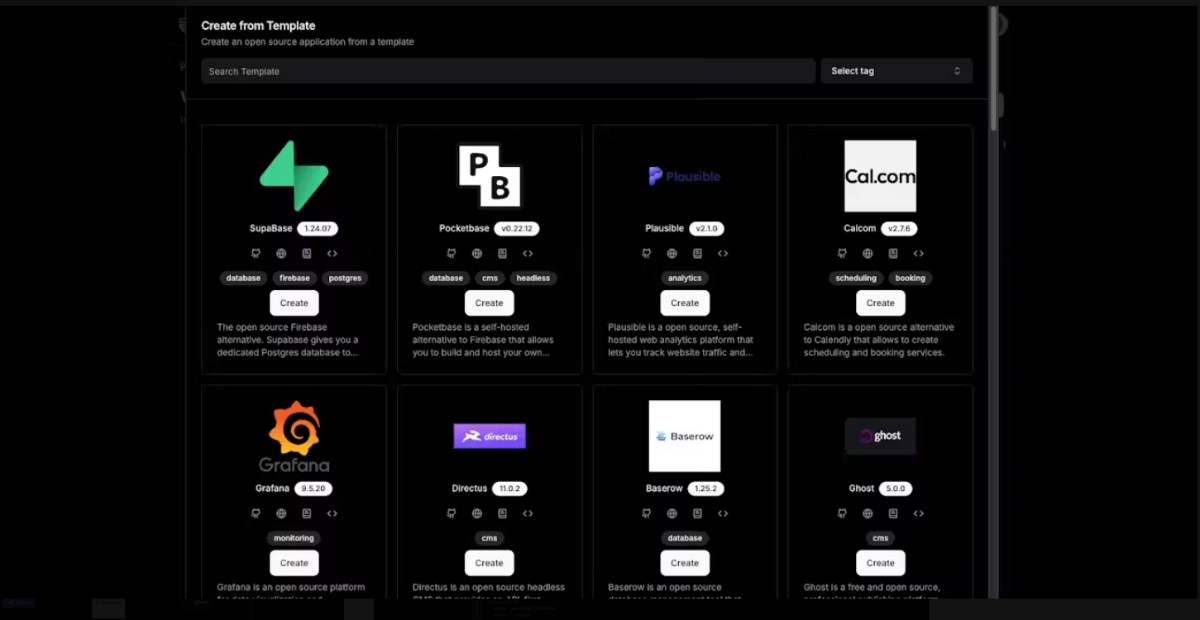Open Pocketbase documentation book icon
Viewport: 1200px width, 620px height.
[x=502, y=254]
